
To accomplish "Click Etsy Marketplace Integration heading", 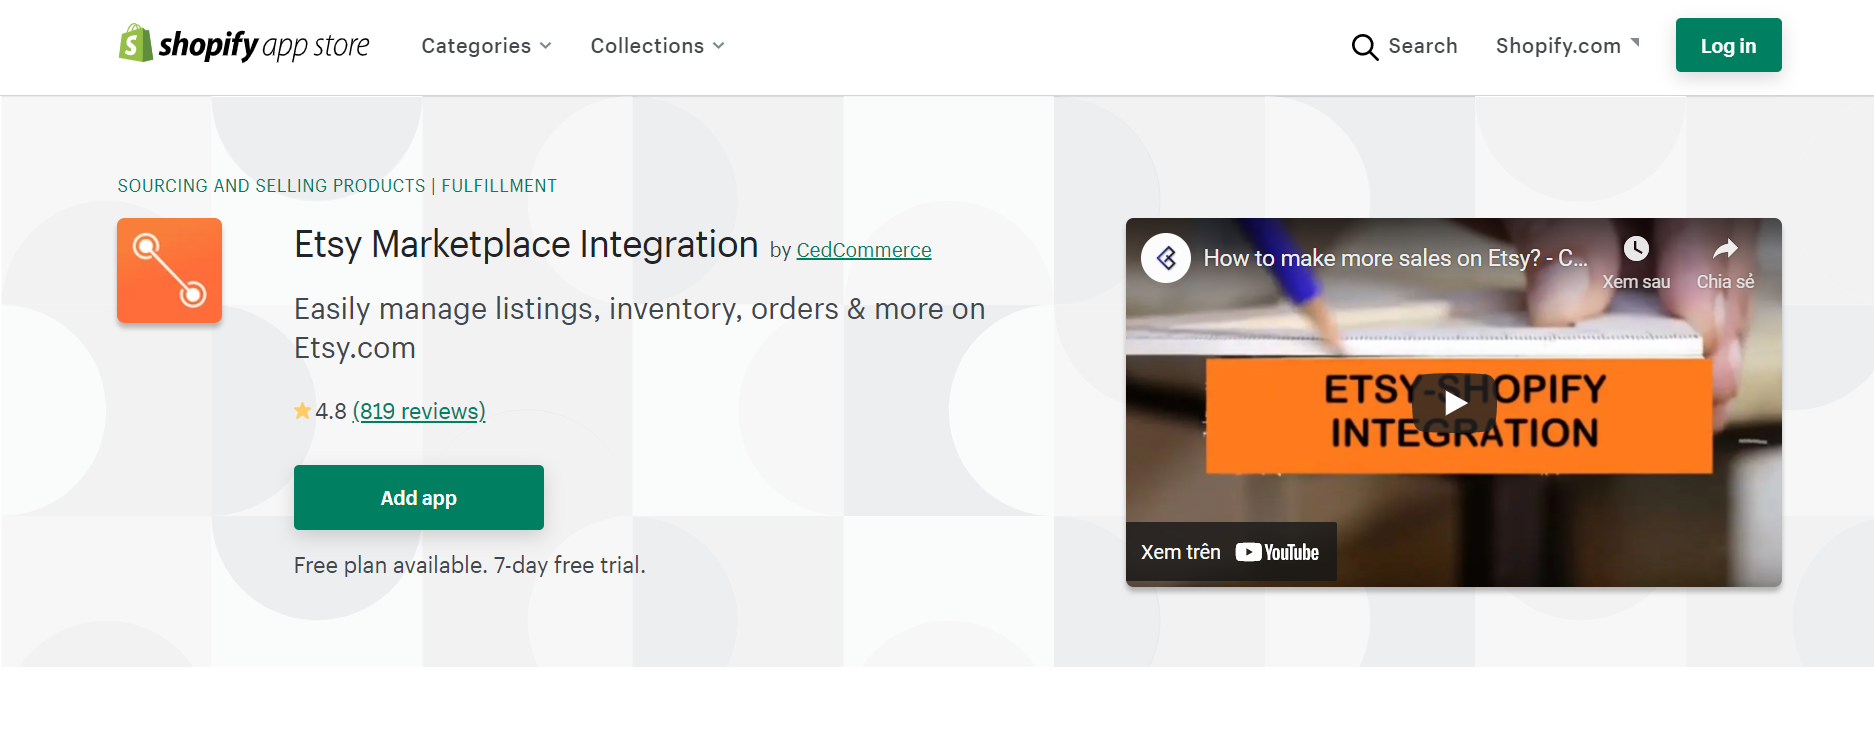I will 526,245.
